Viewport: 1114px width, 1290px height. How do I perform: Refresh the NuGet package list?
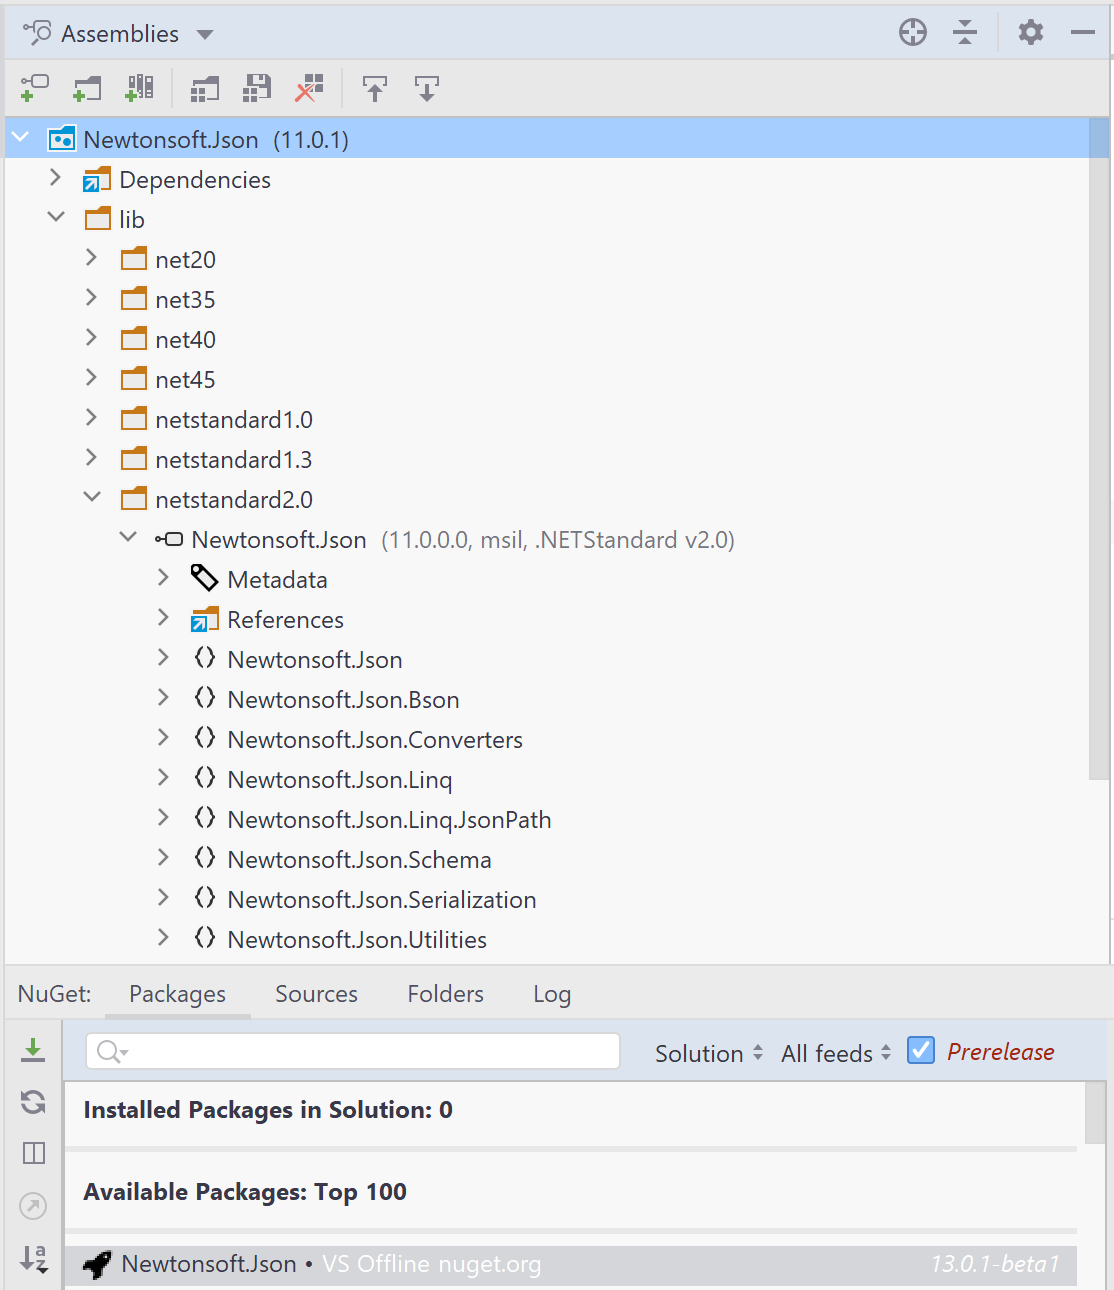(x=33, y=1102)
